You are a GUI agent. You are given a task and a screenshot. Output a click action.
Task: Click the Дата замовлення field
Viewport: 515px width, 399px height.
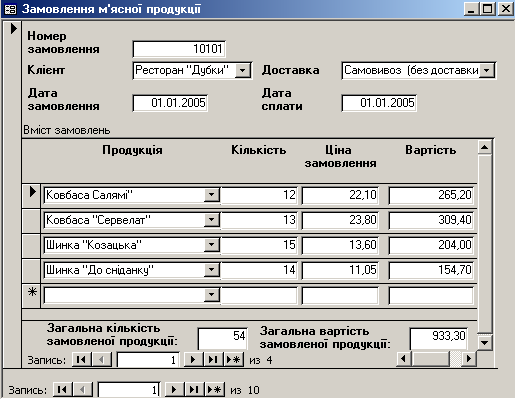[170, 103]
